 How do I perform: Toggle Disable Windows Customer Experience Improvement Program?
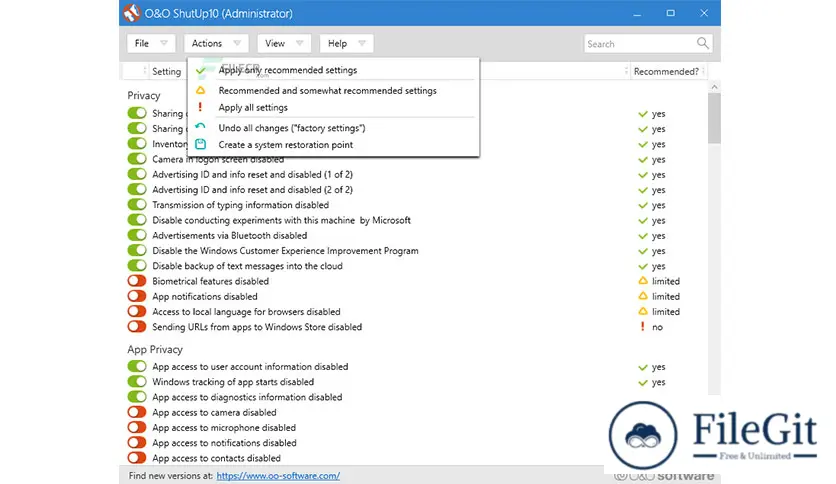pyautogui.click(x=137, y=250)
